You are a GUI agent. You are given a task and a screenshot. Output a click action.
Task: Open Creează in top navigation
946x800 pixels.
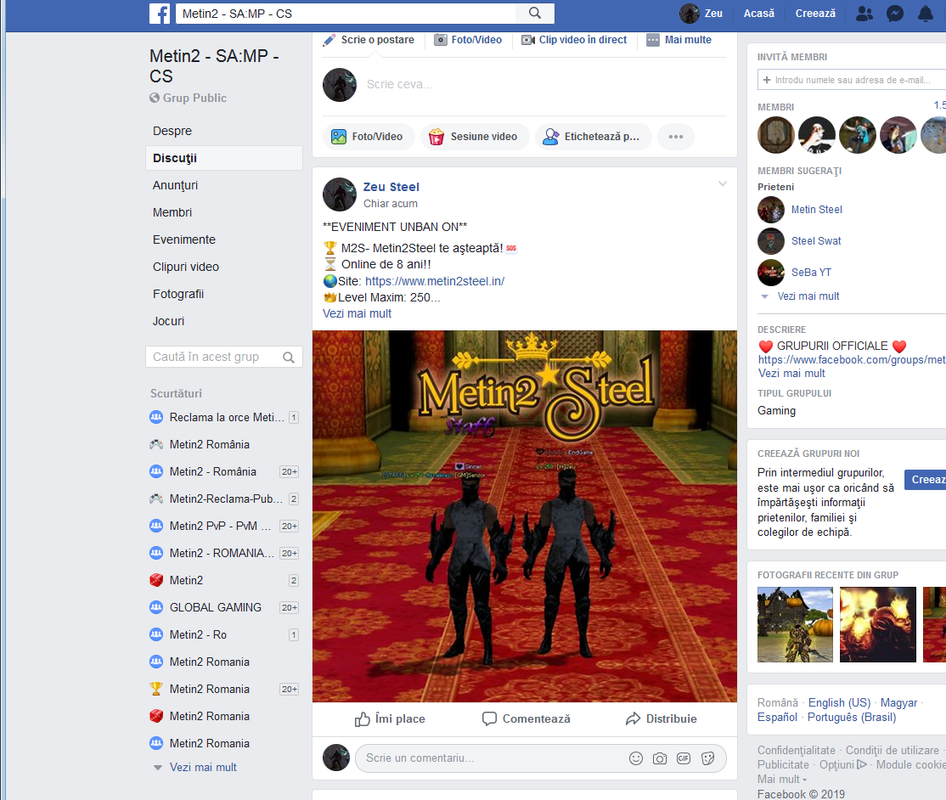click(x=815, y=13)
